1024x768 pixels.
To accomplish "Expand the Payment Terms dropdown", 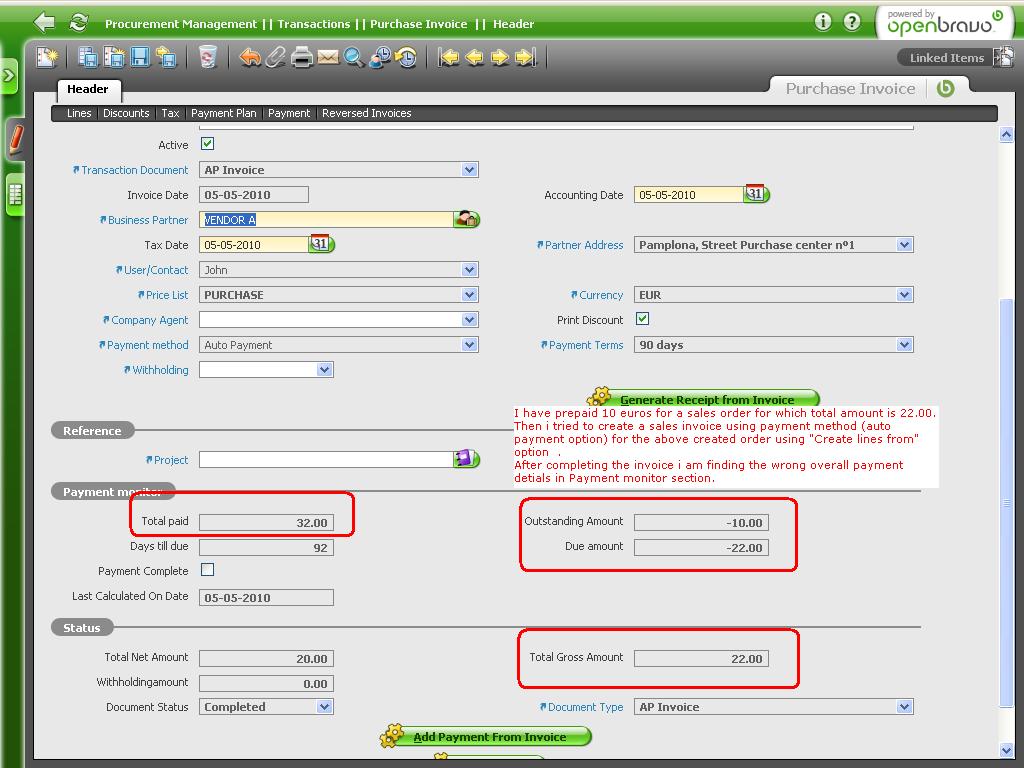I will coord(904,345).
